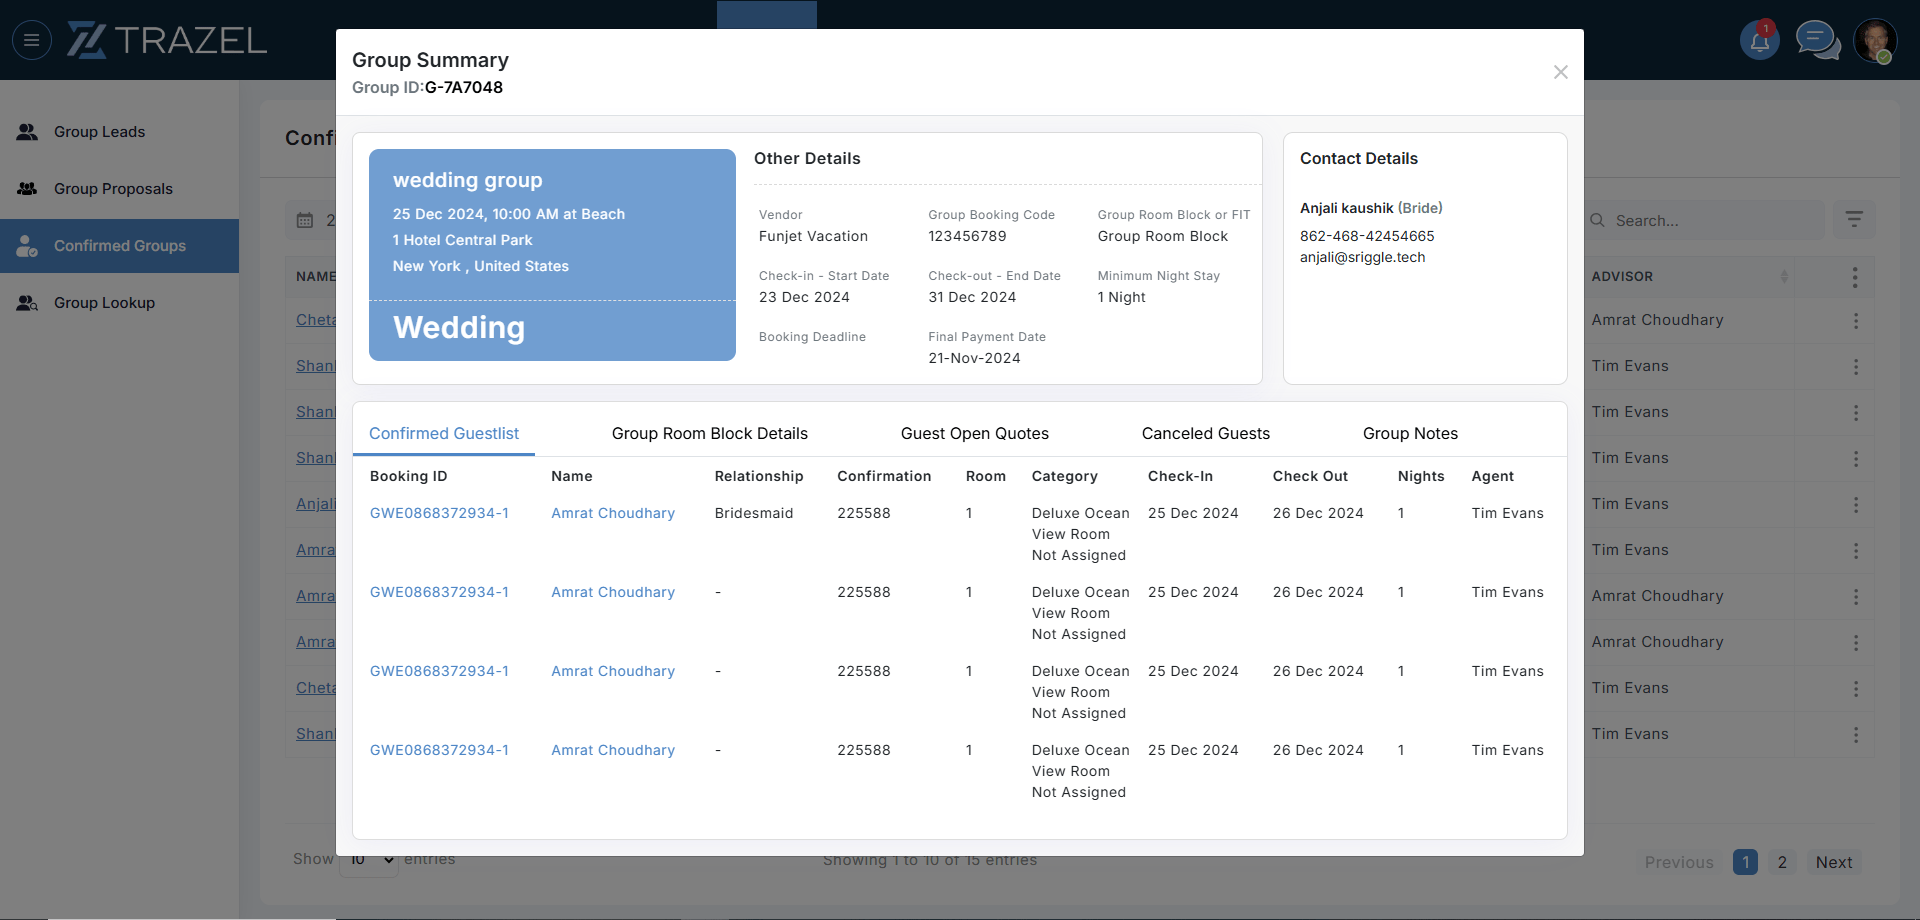Image resolution: width=1920 pixels, height=920 pixels.
Task: View the Group Notes tab
Action: tap(1409, 434)
